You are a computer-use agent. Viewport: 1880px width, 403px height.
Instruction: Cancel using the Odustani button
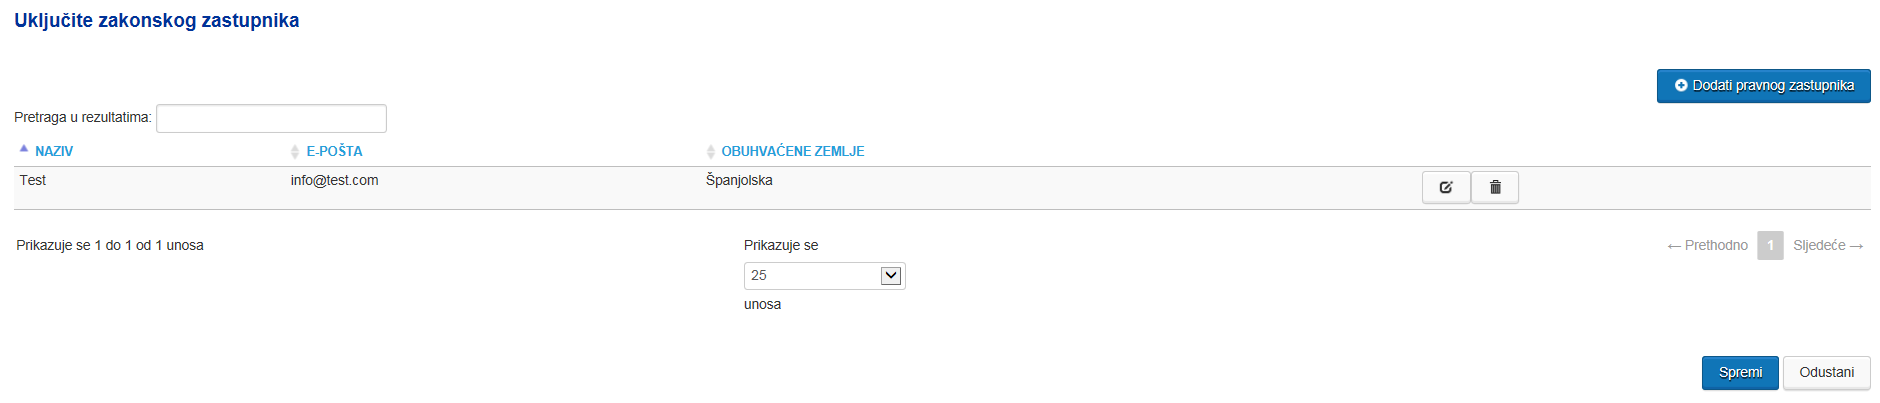tap(1827, 373)
